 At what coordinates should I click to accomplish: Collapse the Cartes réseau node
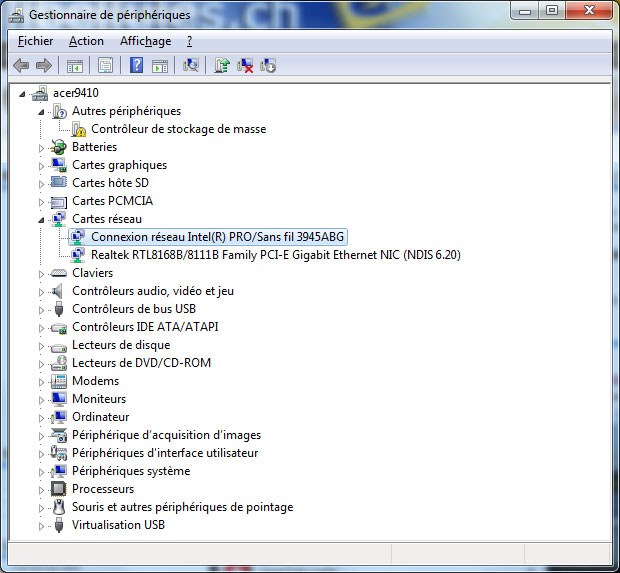[41, 220]
